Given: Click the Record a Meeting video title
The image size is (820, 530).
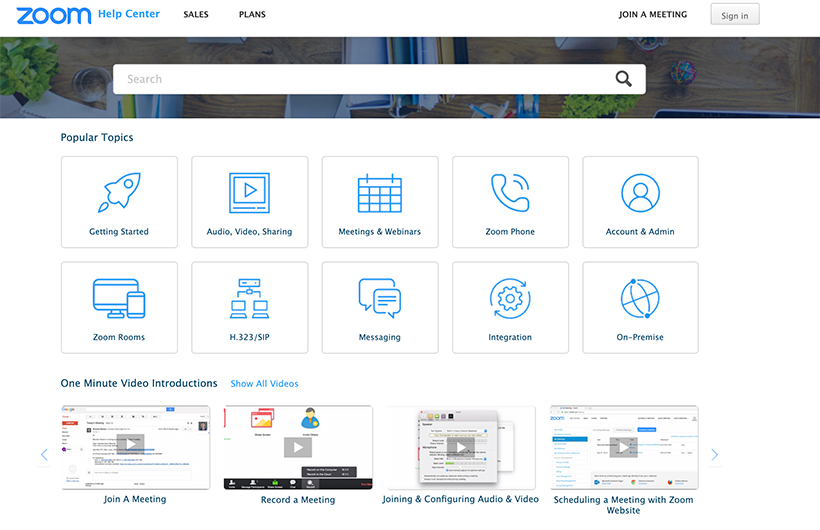Looking at the screenshot, I should tap(298, 500).
